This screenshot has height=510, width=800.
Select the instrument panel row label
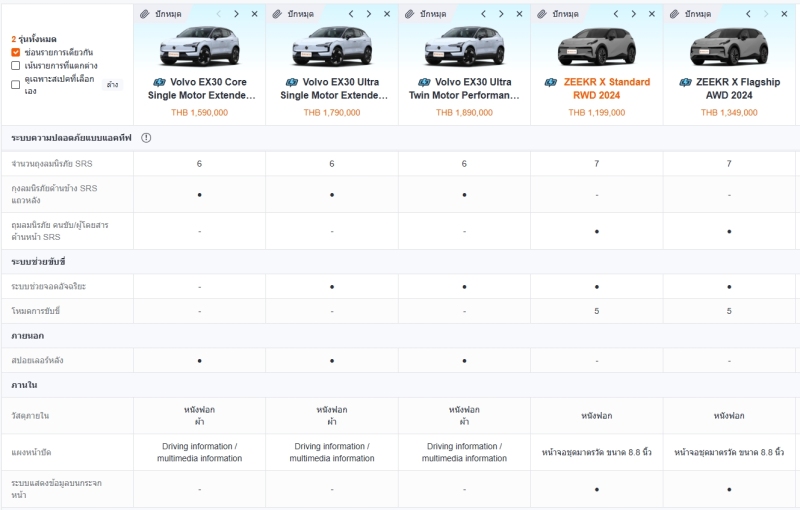[31, 452]
